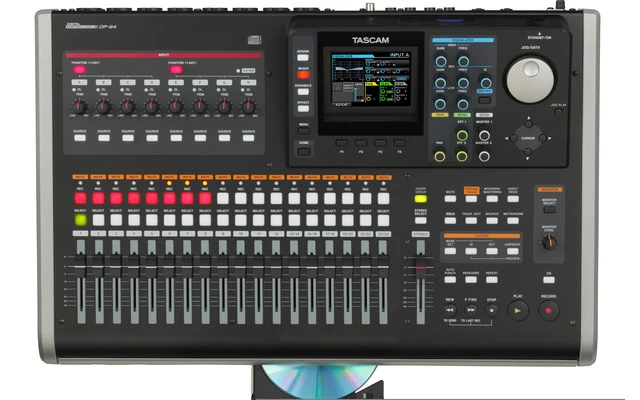Image resolution: width=640 pixels, height=400 pixels.
Task: Push the IN point locate button
Action: point(471,251)
